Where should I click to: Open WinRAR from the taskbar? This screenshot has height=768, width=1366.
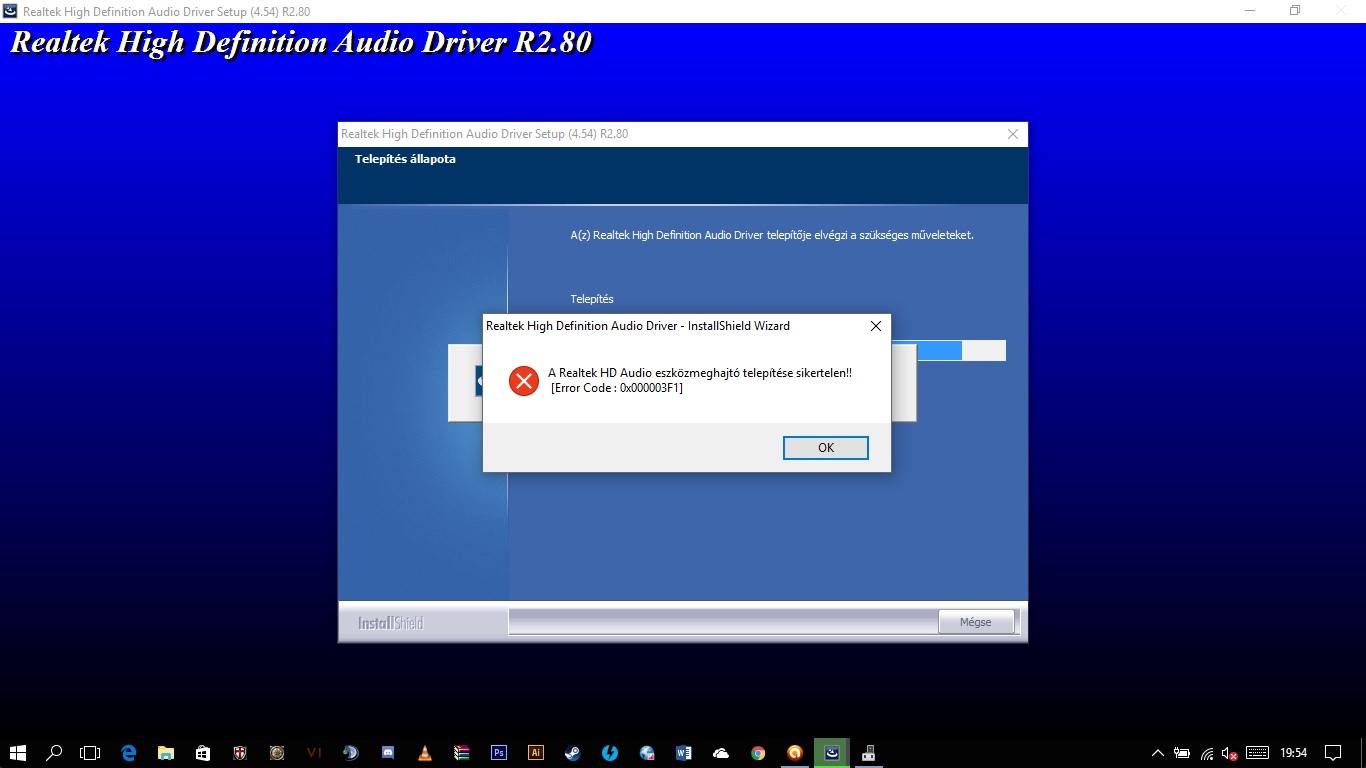coord(461,753)
